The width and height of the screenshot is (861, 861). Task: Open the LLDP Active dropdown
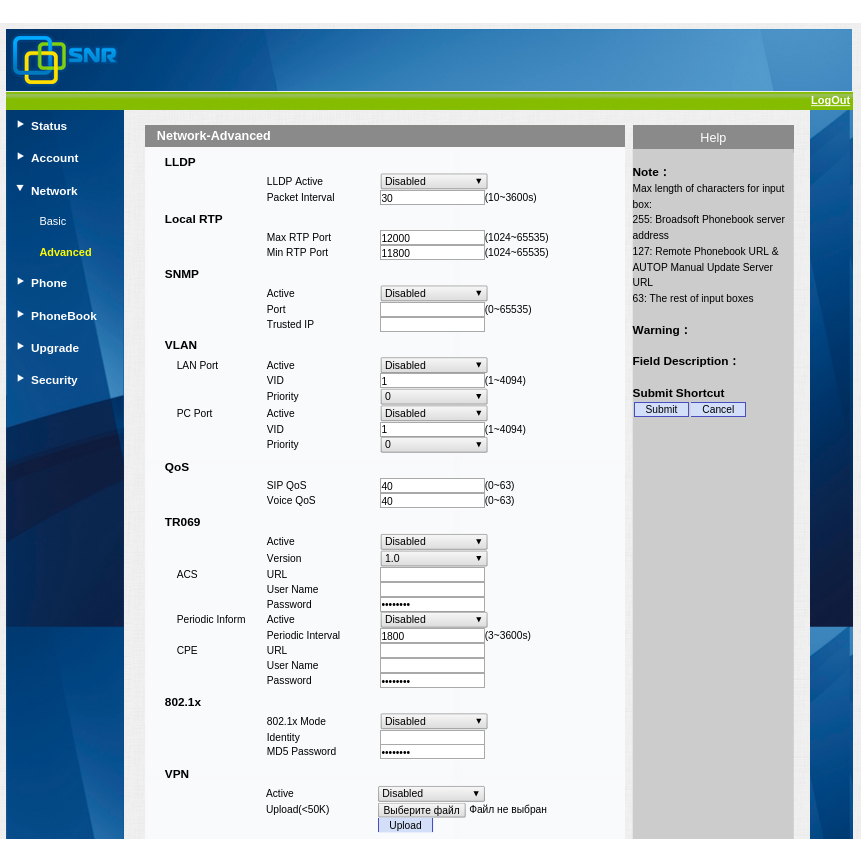[433, 181]
